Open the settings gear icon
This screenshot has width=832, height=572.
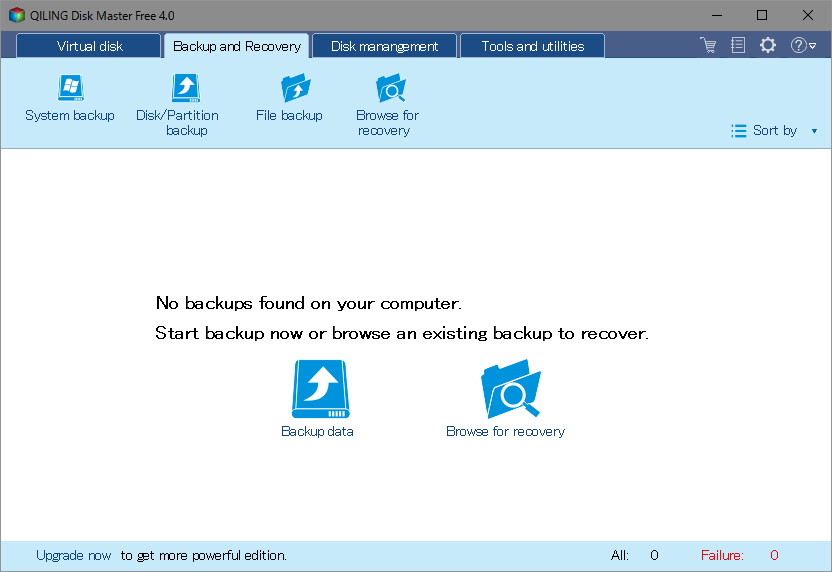(768, 45)
